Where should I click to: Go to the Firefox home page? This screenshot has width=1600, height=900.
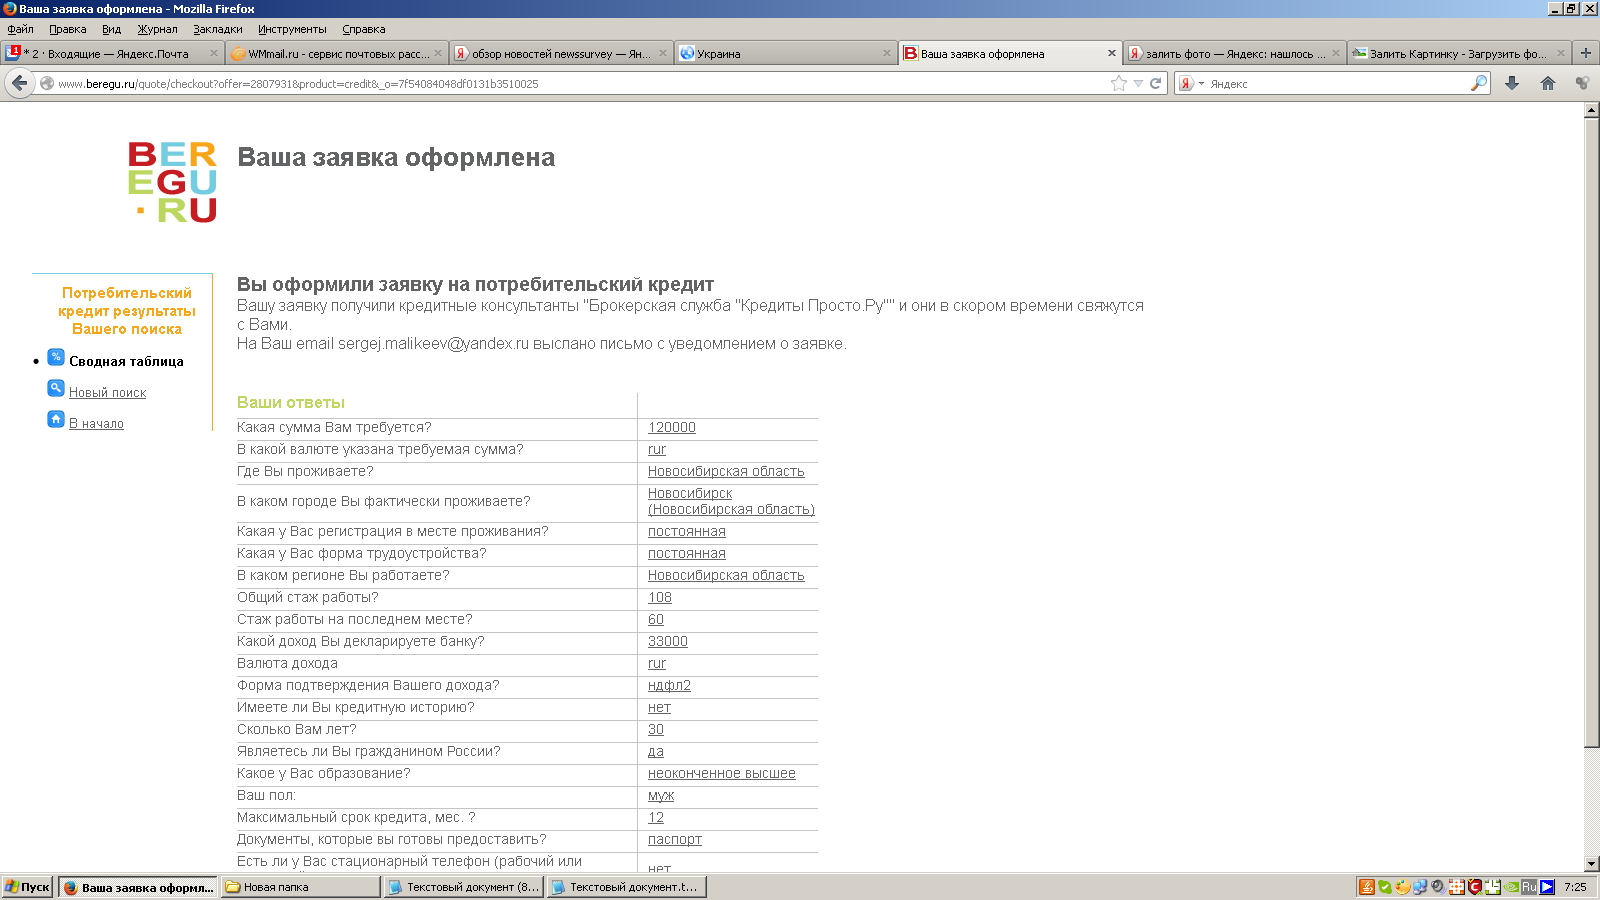point(1548,83)
